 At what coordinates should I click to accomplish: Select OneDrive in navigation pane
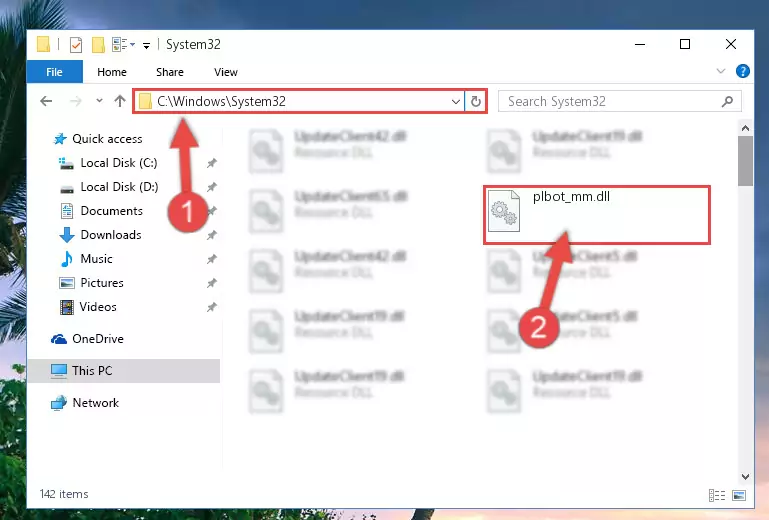pyautogui.click(x=98, y=339)
